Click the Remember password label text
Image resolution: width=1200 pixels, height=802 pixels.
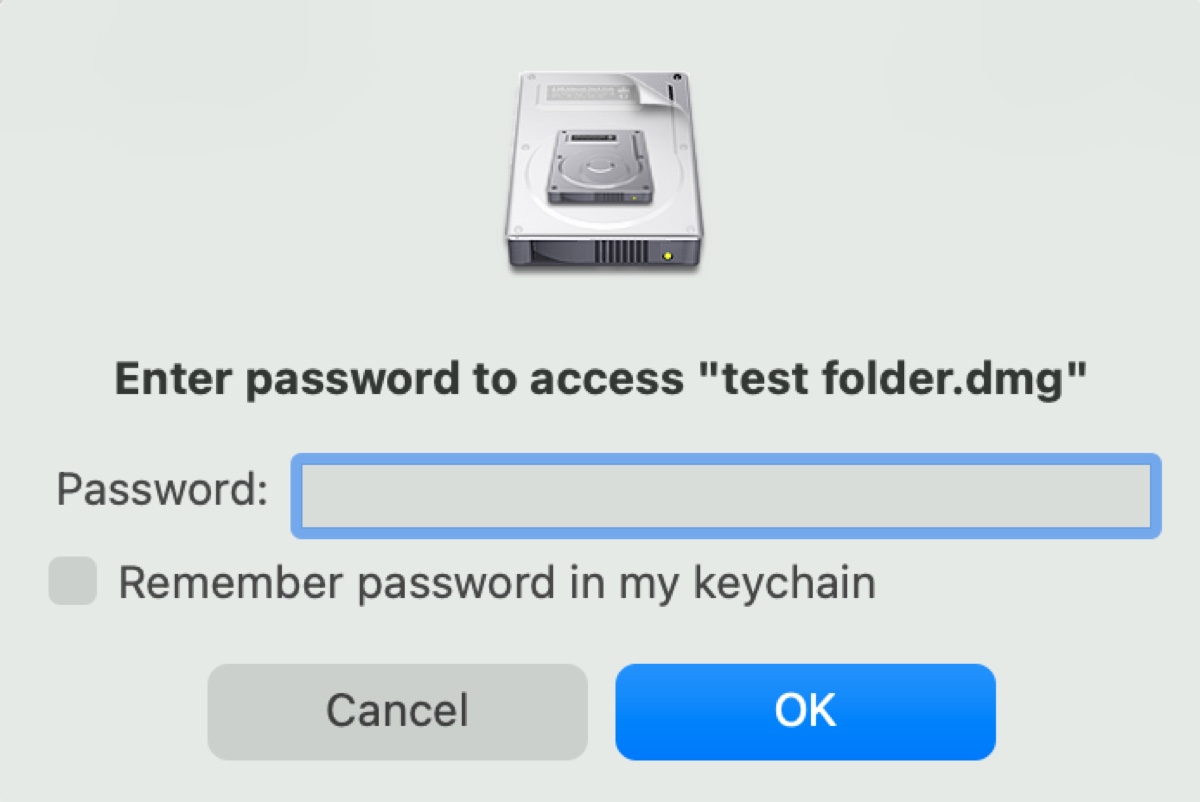(x=497, y=581)
